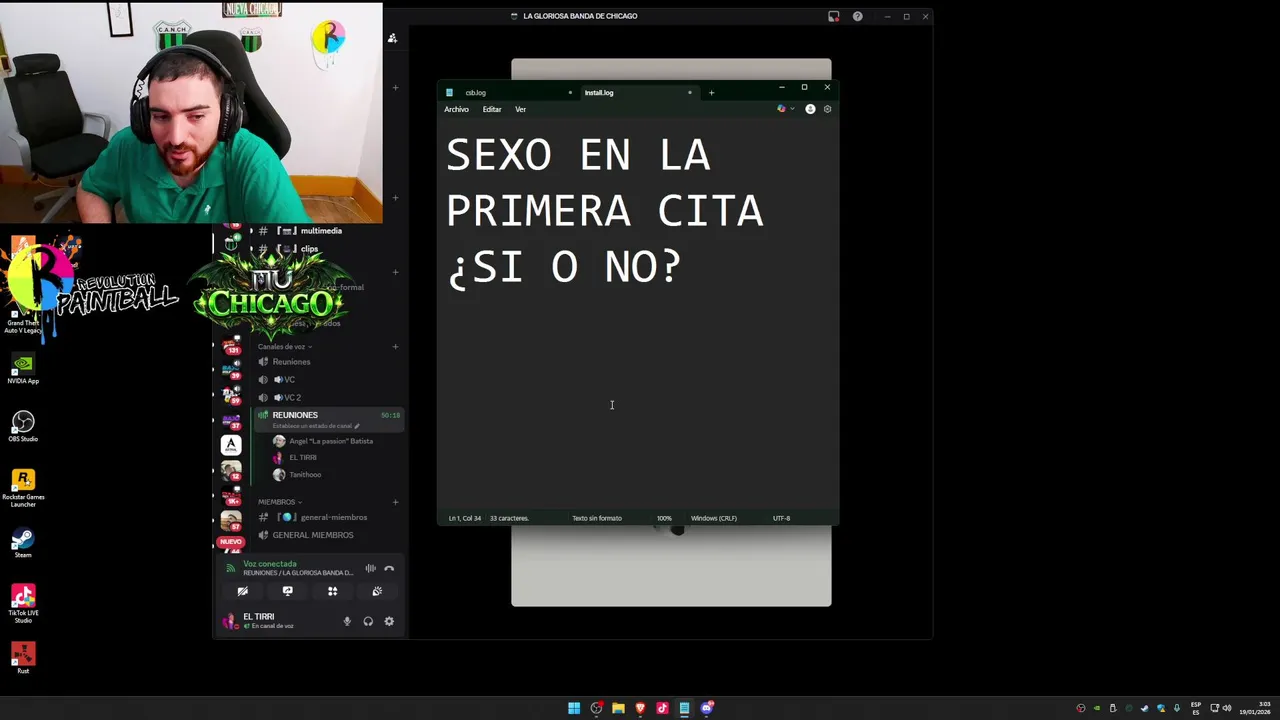Open Notepad Copilot icon

point(781,109)
